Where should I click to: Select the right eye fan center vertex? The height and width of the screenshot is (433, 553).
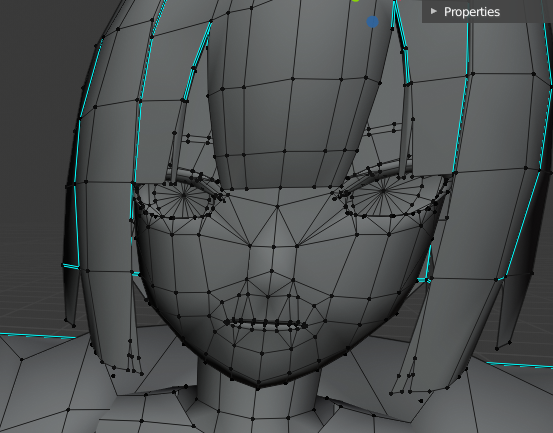click(384, 191)
